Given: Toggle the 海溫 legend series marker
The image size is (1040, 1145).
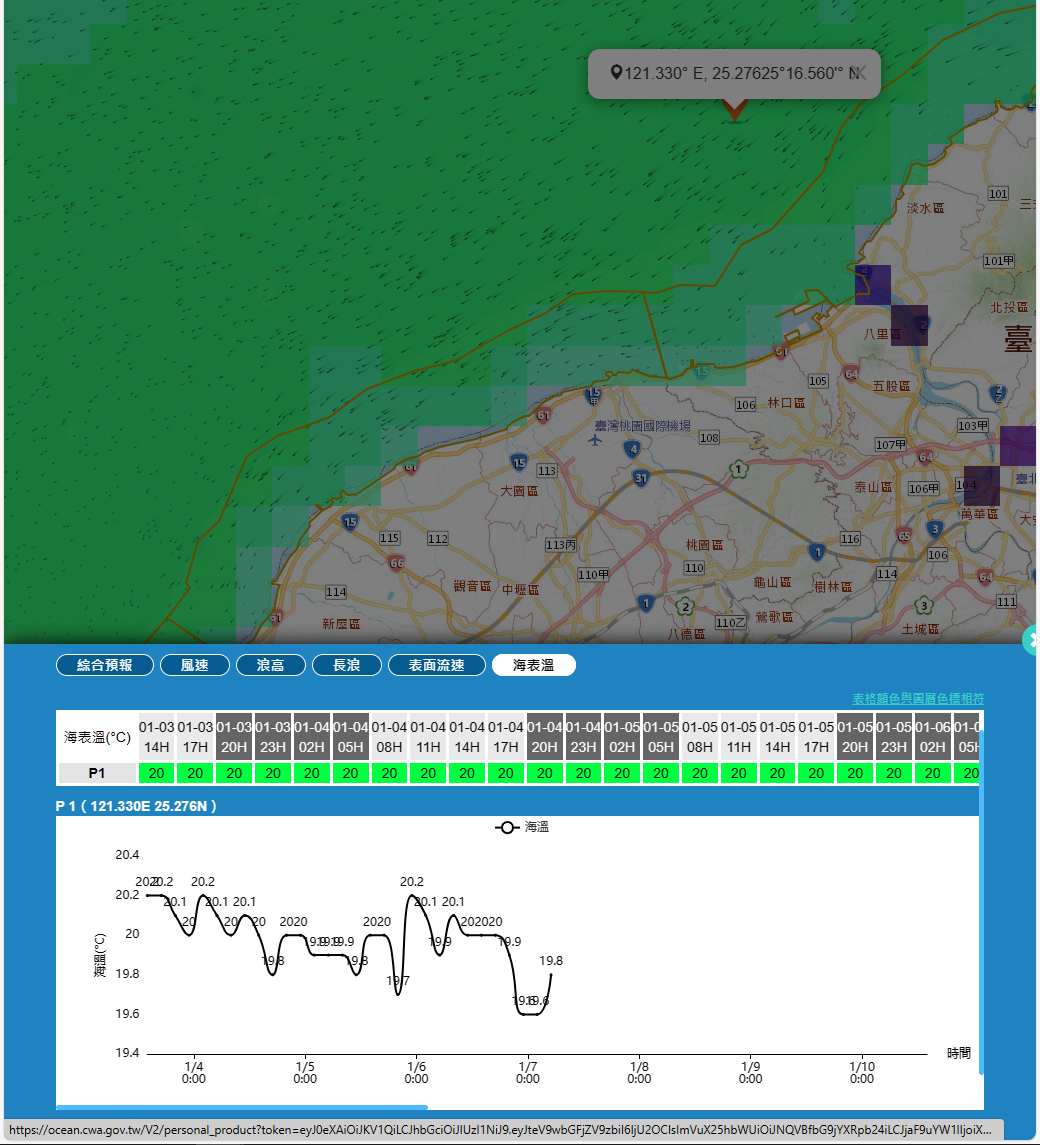Looking at the screenshot, I should (507, 827).
